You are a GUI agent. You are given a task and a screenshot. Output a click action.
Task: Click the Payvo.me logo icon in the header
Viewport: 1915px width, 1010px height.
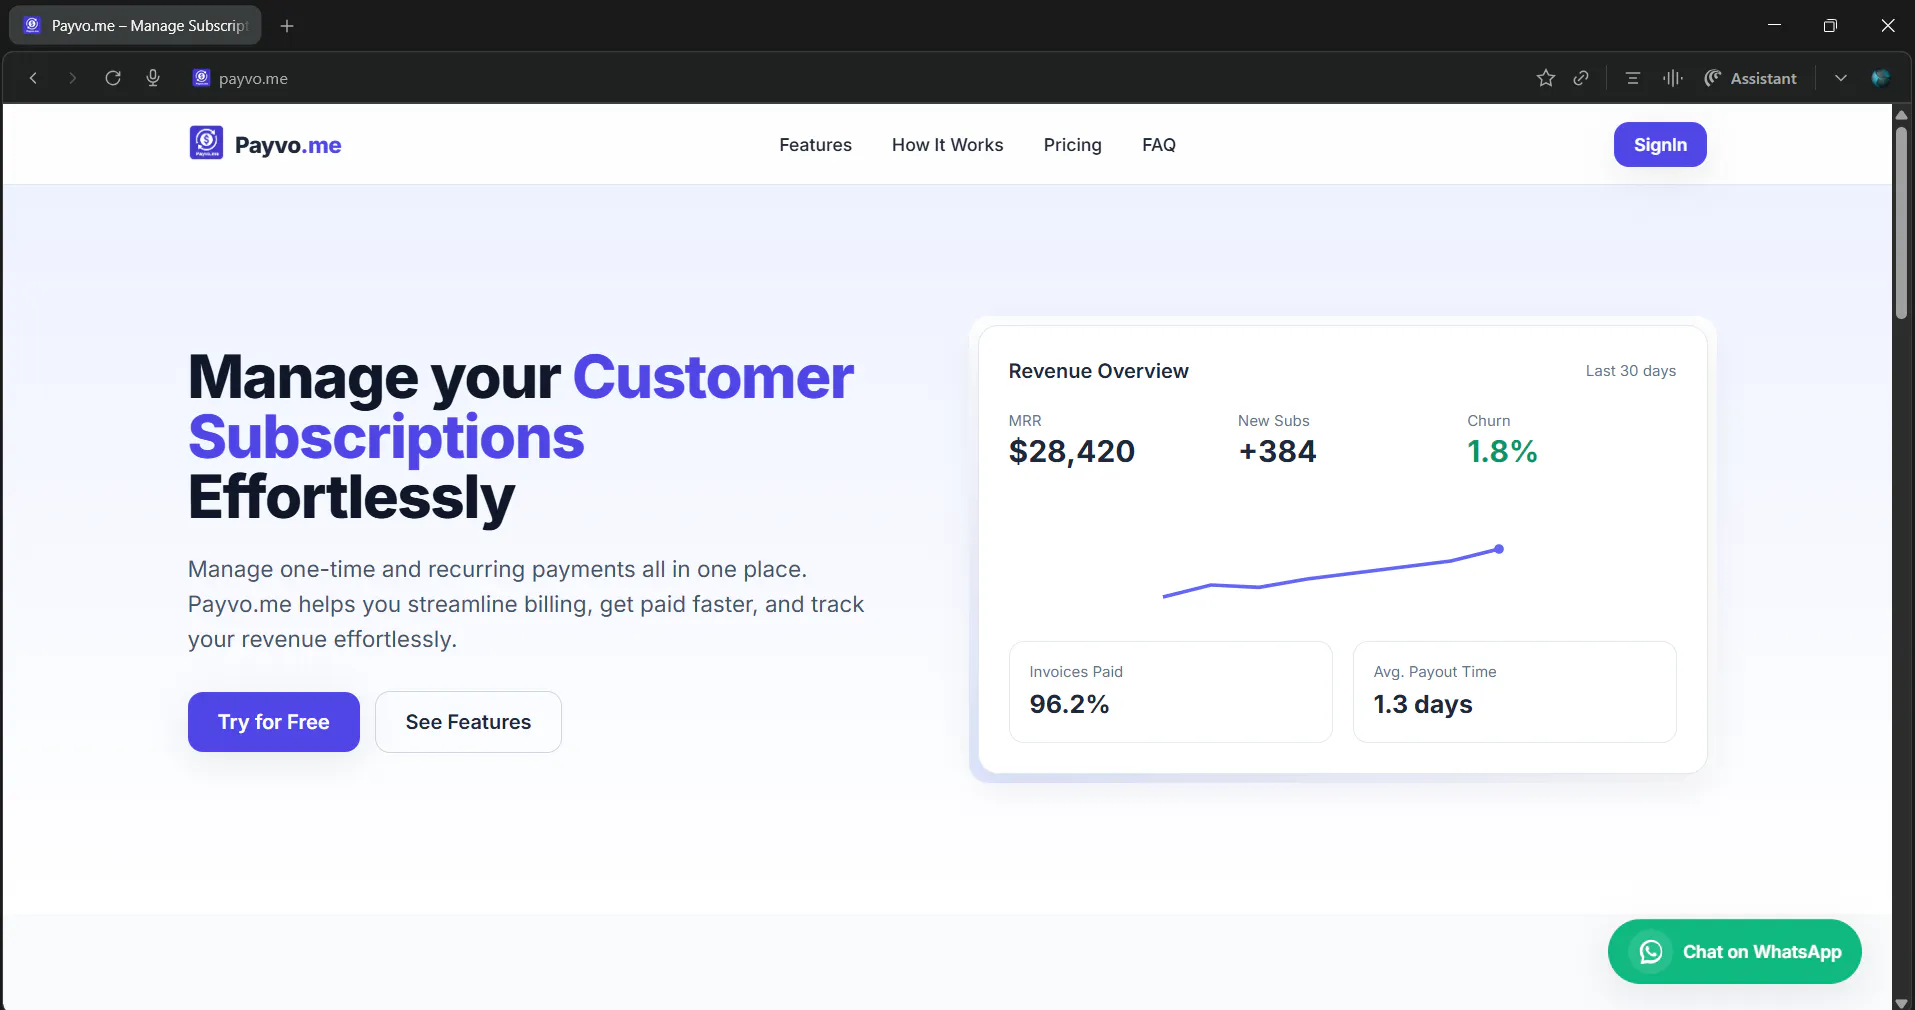click(207, 143)
